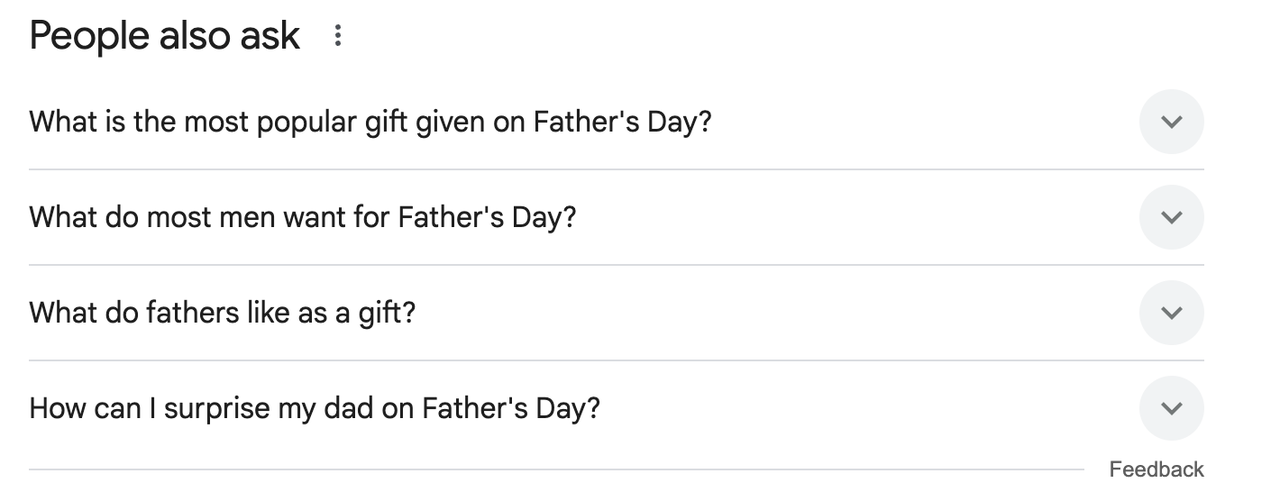Image resolution: width=1280 pixels, height=492 pixels.
Task: Click the 'People also ask' heading
Action: pos(164,37)
